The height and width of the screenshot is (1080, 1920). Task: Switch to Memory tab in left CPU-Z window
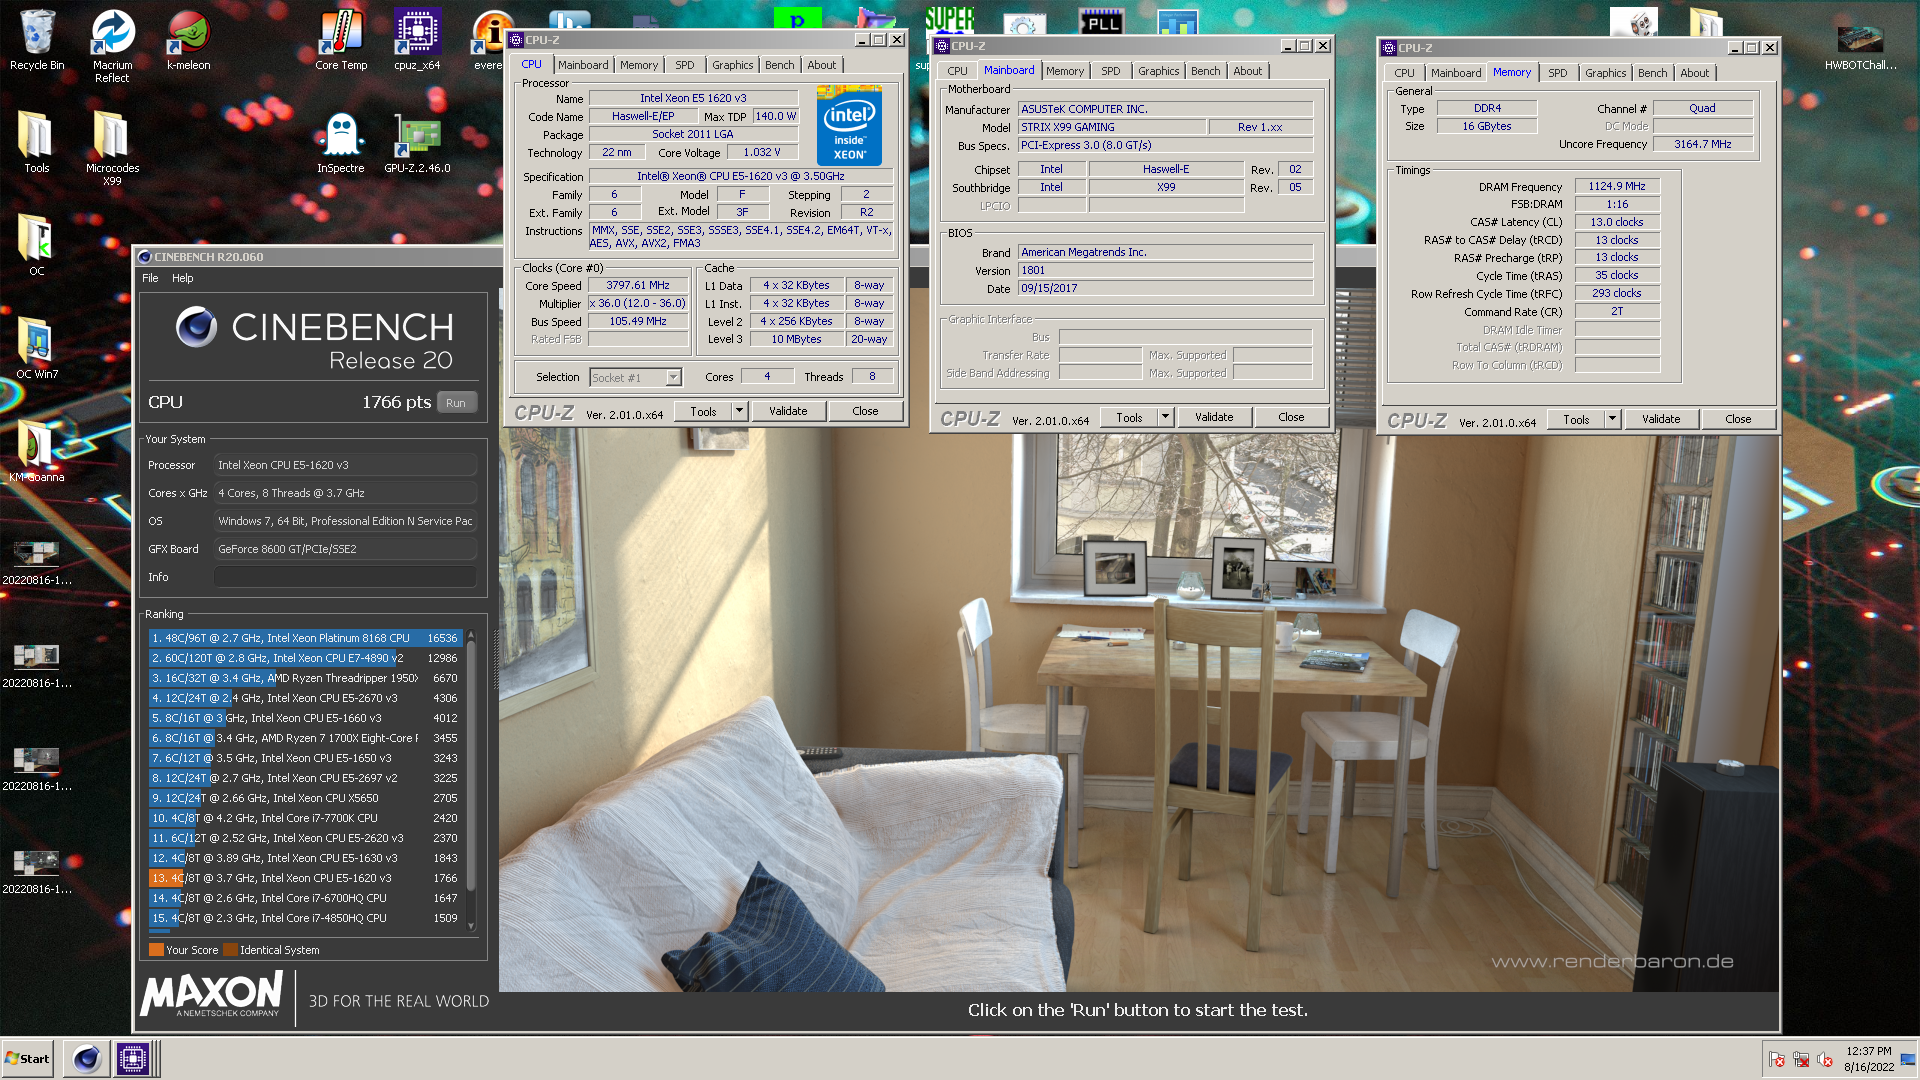tap(639, 65)
